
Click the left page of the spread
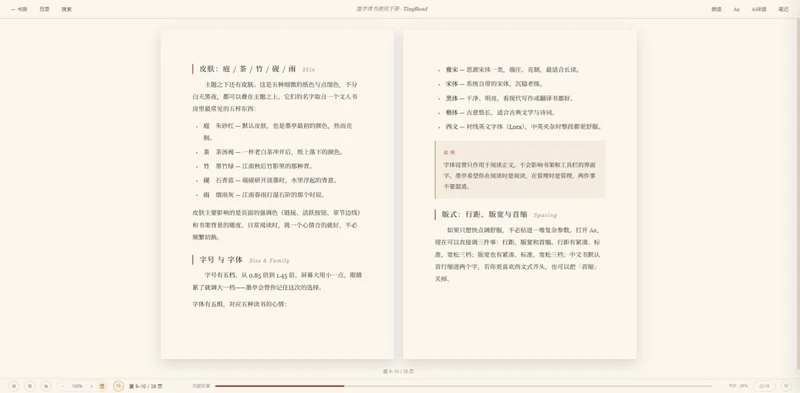click(x=277, y=194)
